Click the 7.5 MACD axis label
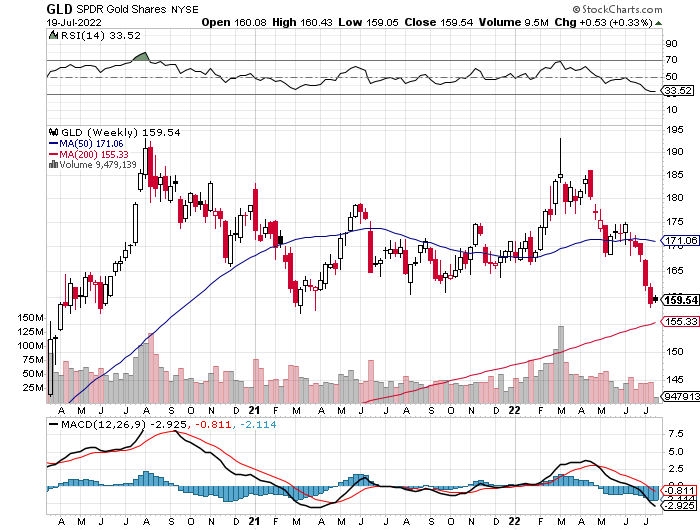 tap(675, 434)
